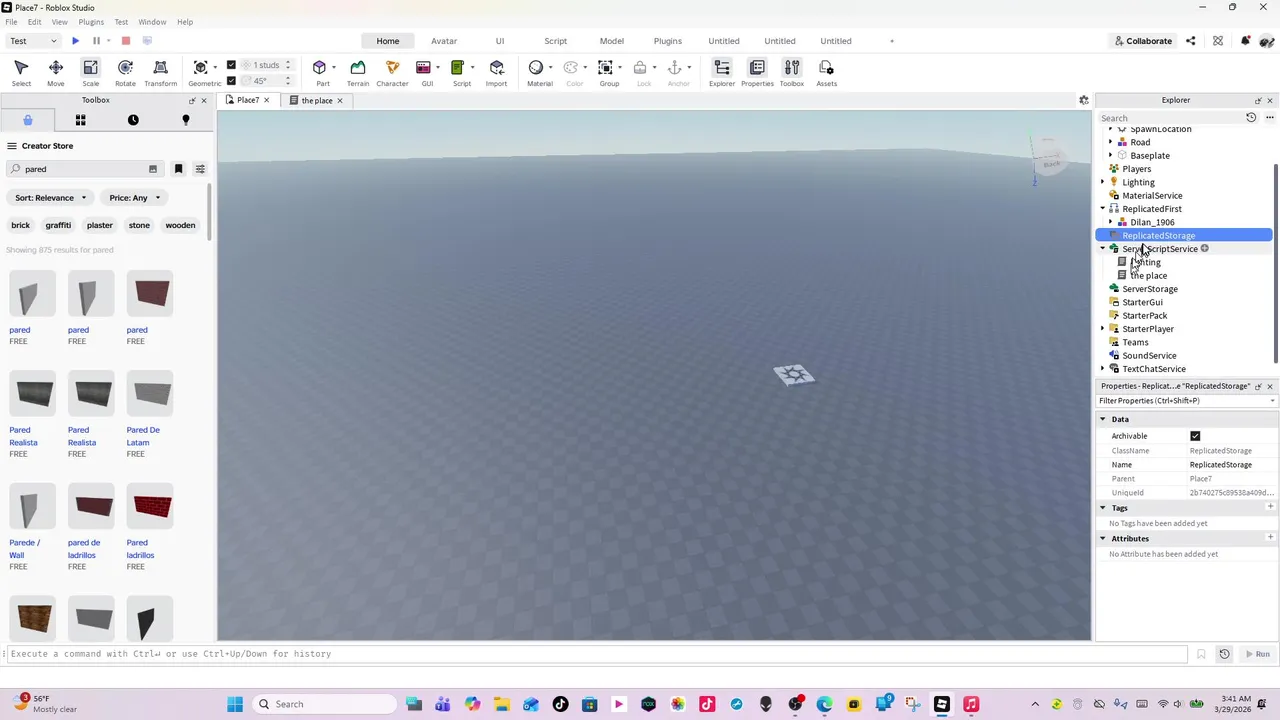Insert a Part from the ribbon
1280x720 pixels.
point(322,72)
